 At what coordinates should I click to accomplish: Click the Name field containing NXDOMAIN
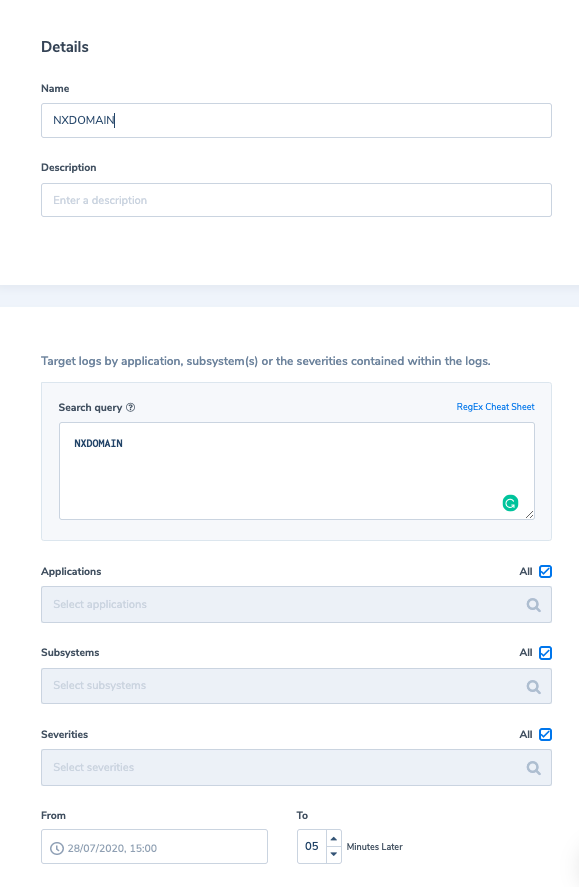point(296,120)
